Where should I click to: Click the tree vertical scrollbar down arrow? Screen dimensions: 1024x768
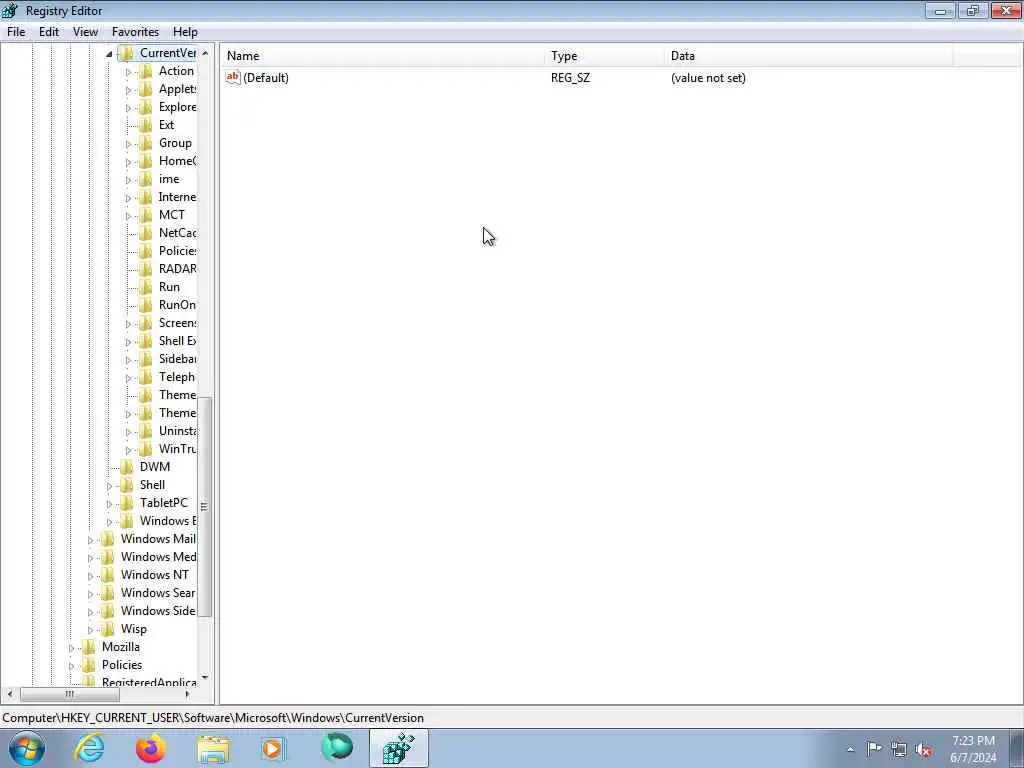[x=205, y=679]
